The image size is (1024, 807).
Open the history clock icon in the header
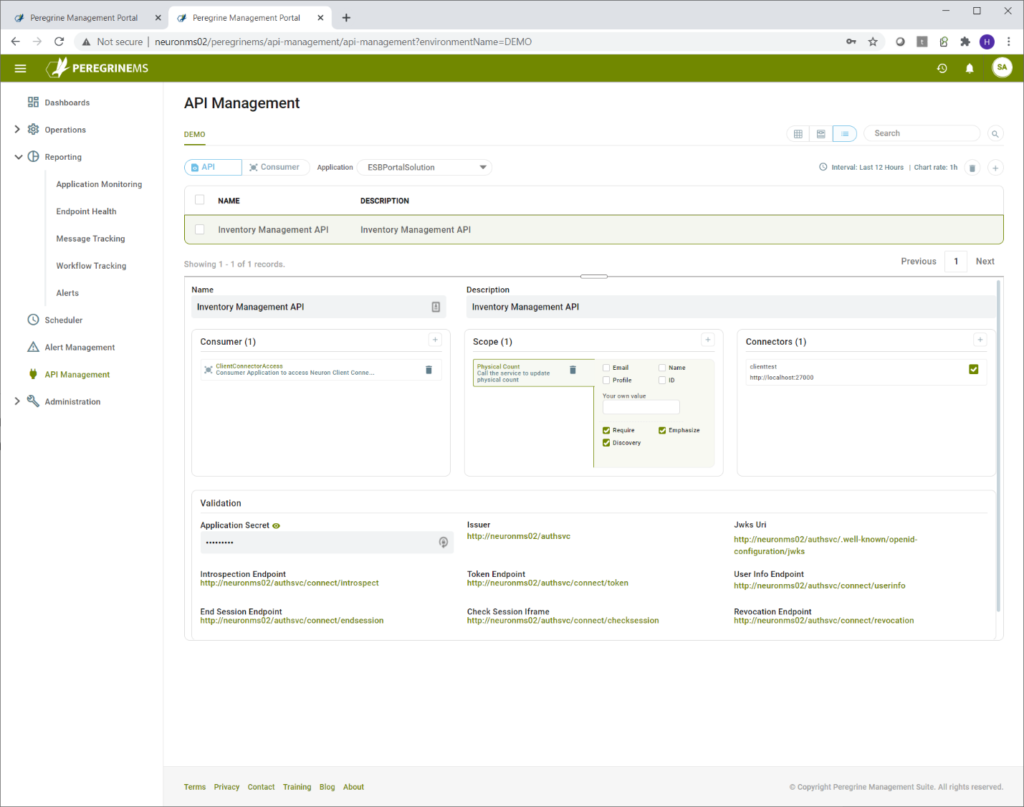pyautogui.click(x=941, y=68)
